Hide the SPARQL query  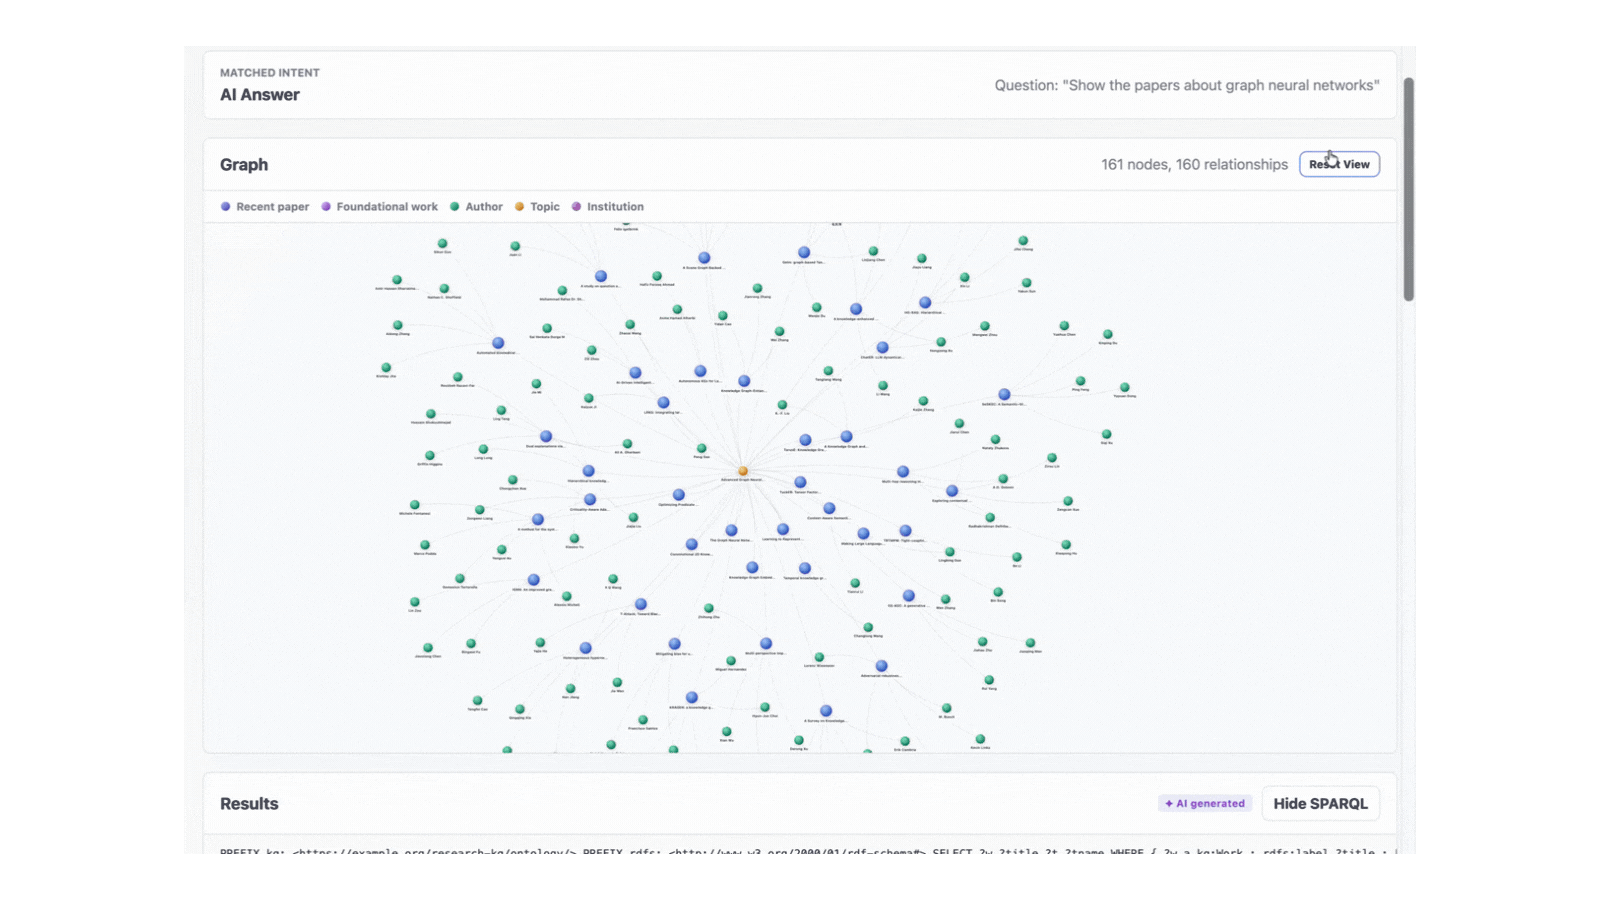(x=1320, y=803)
